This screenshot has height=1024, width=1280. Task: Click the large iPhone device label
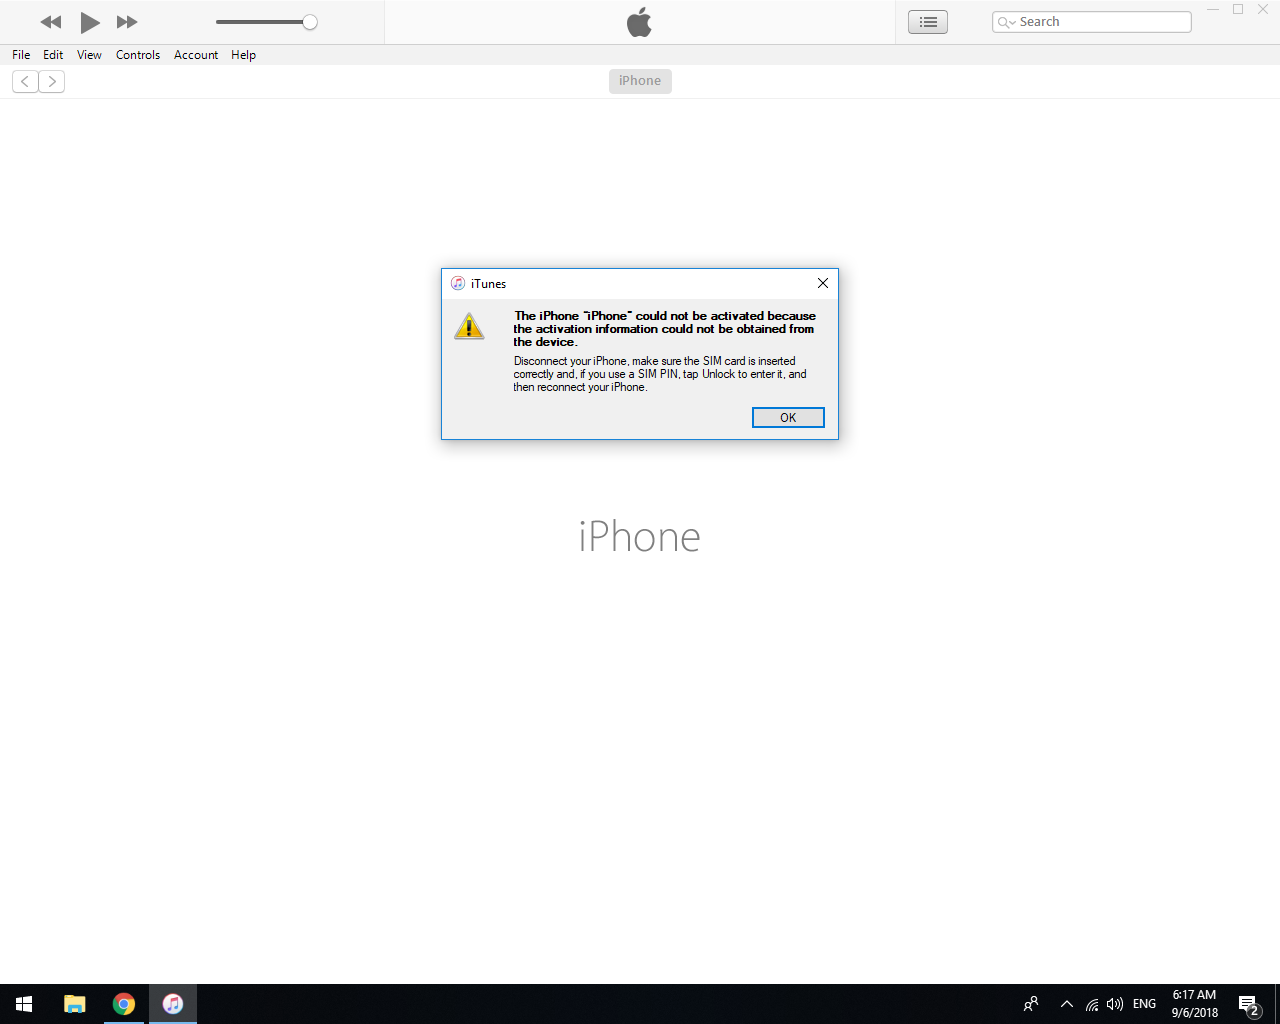tap(640, 537)
